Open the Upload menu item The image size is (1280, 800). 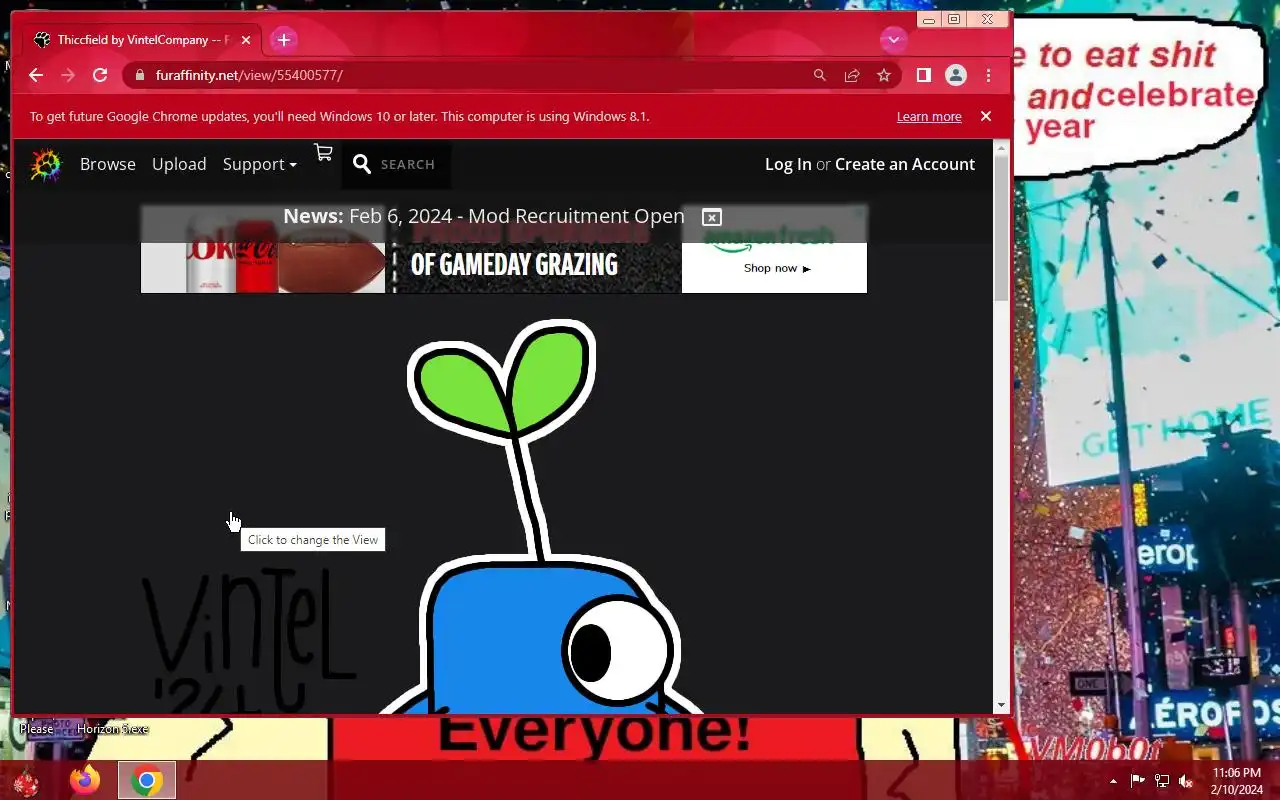tap(179, 164)
